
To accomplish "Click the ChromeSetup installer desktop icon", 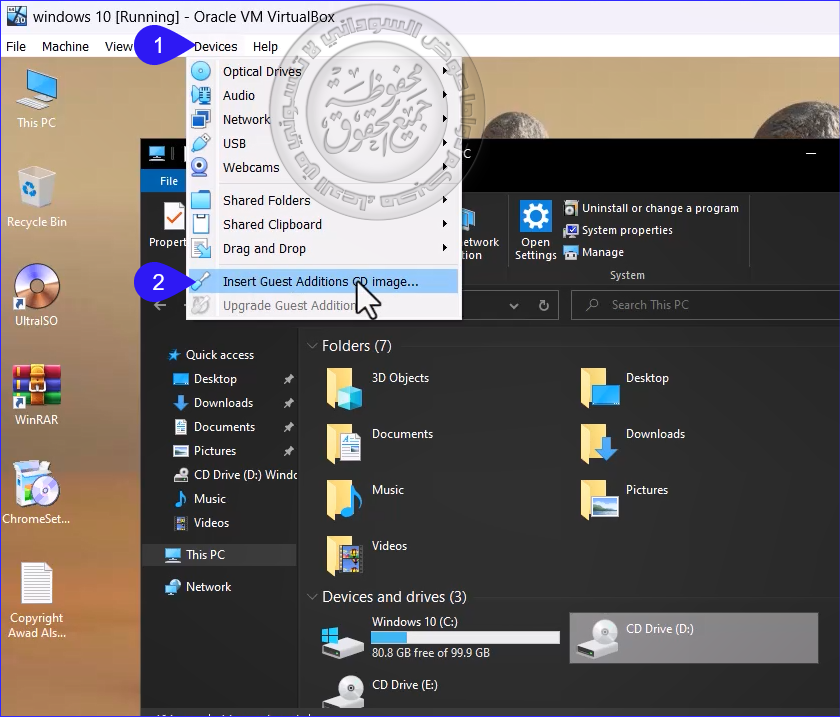I will (x=36, y=488).
